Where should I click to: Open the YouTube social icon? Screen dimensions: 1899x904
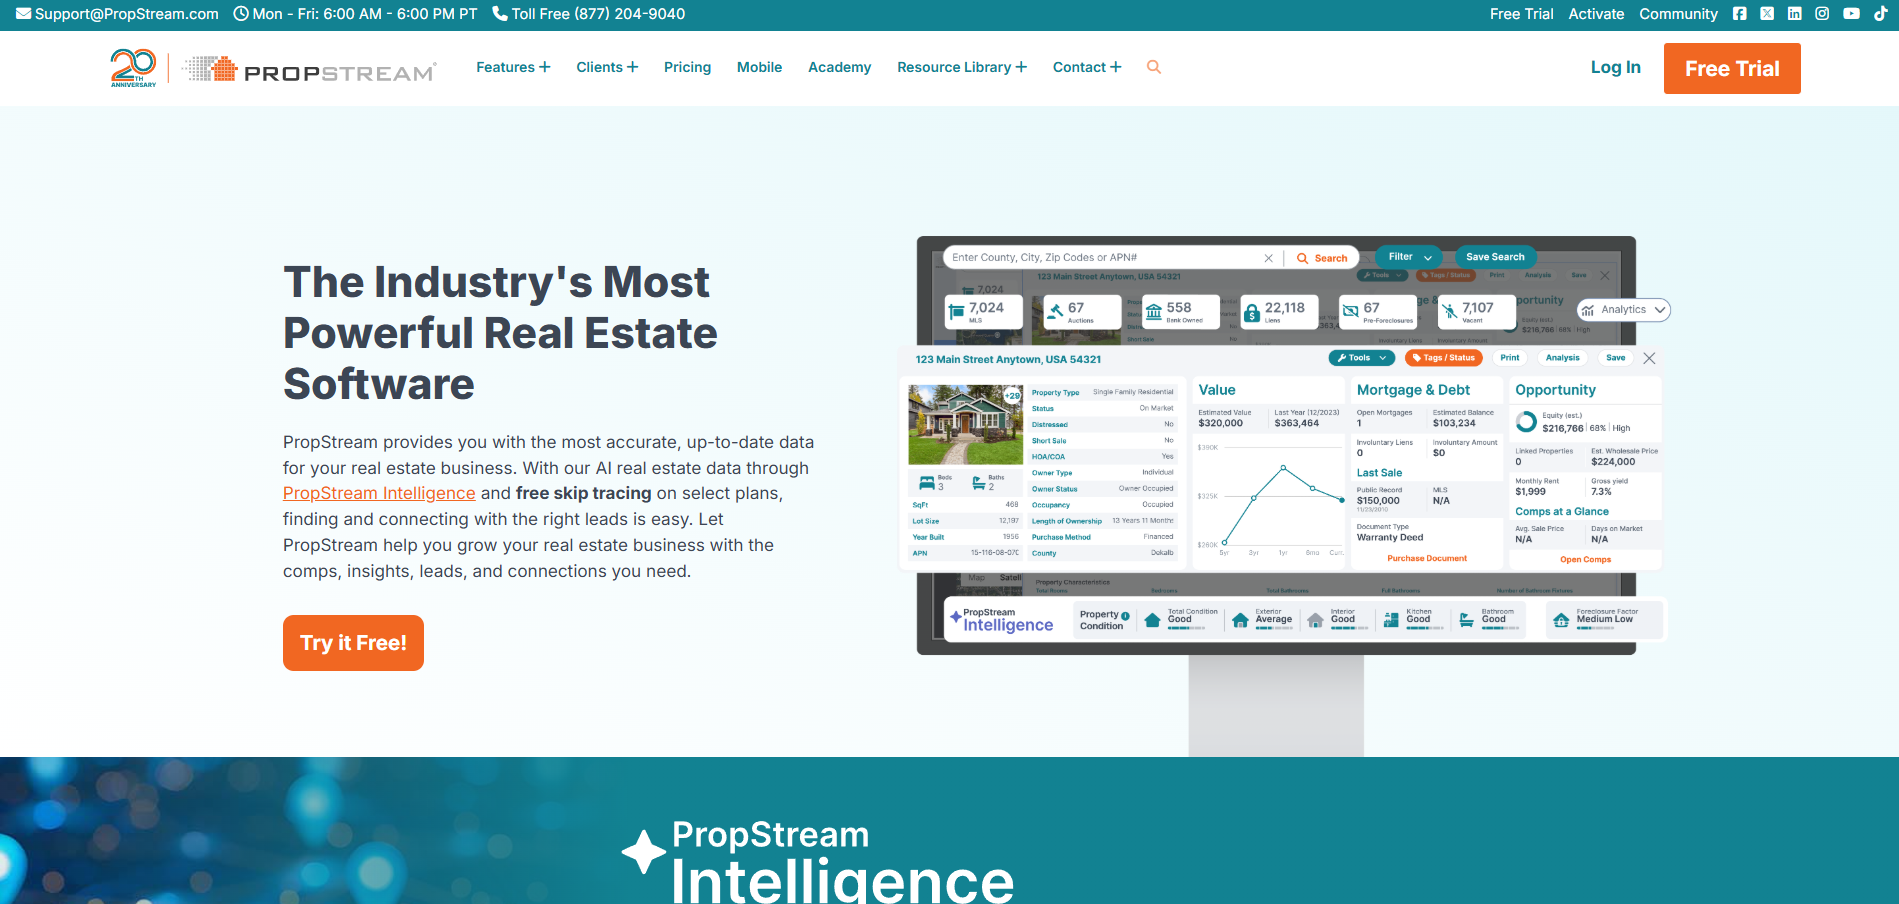tap(1852, 14)
